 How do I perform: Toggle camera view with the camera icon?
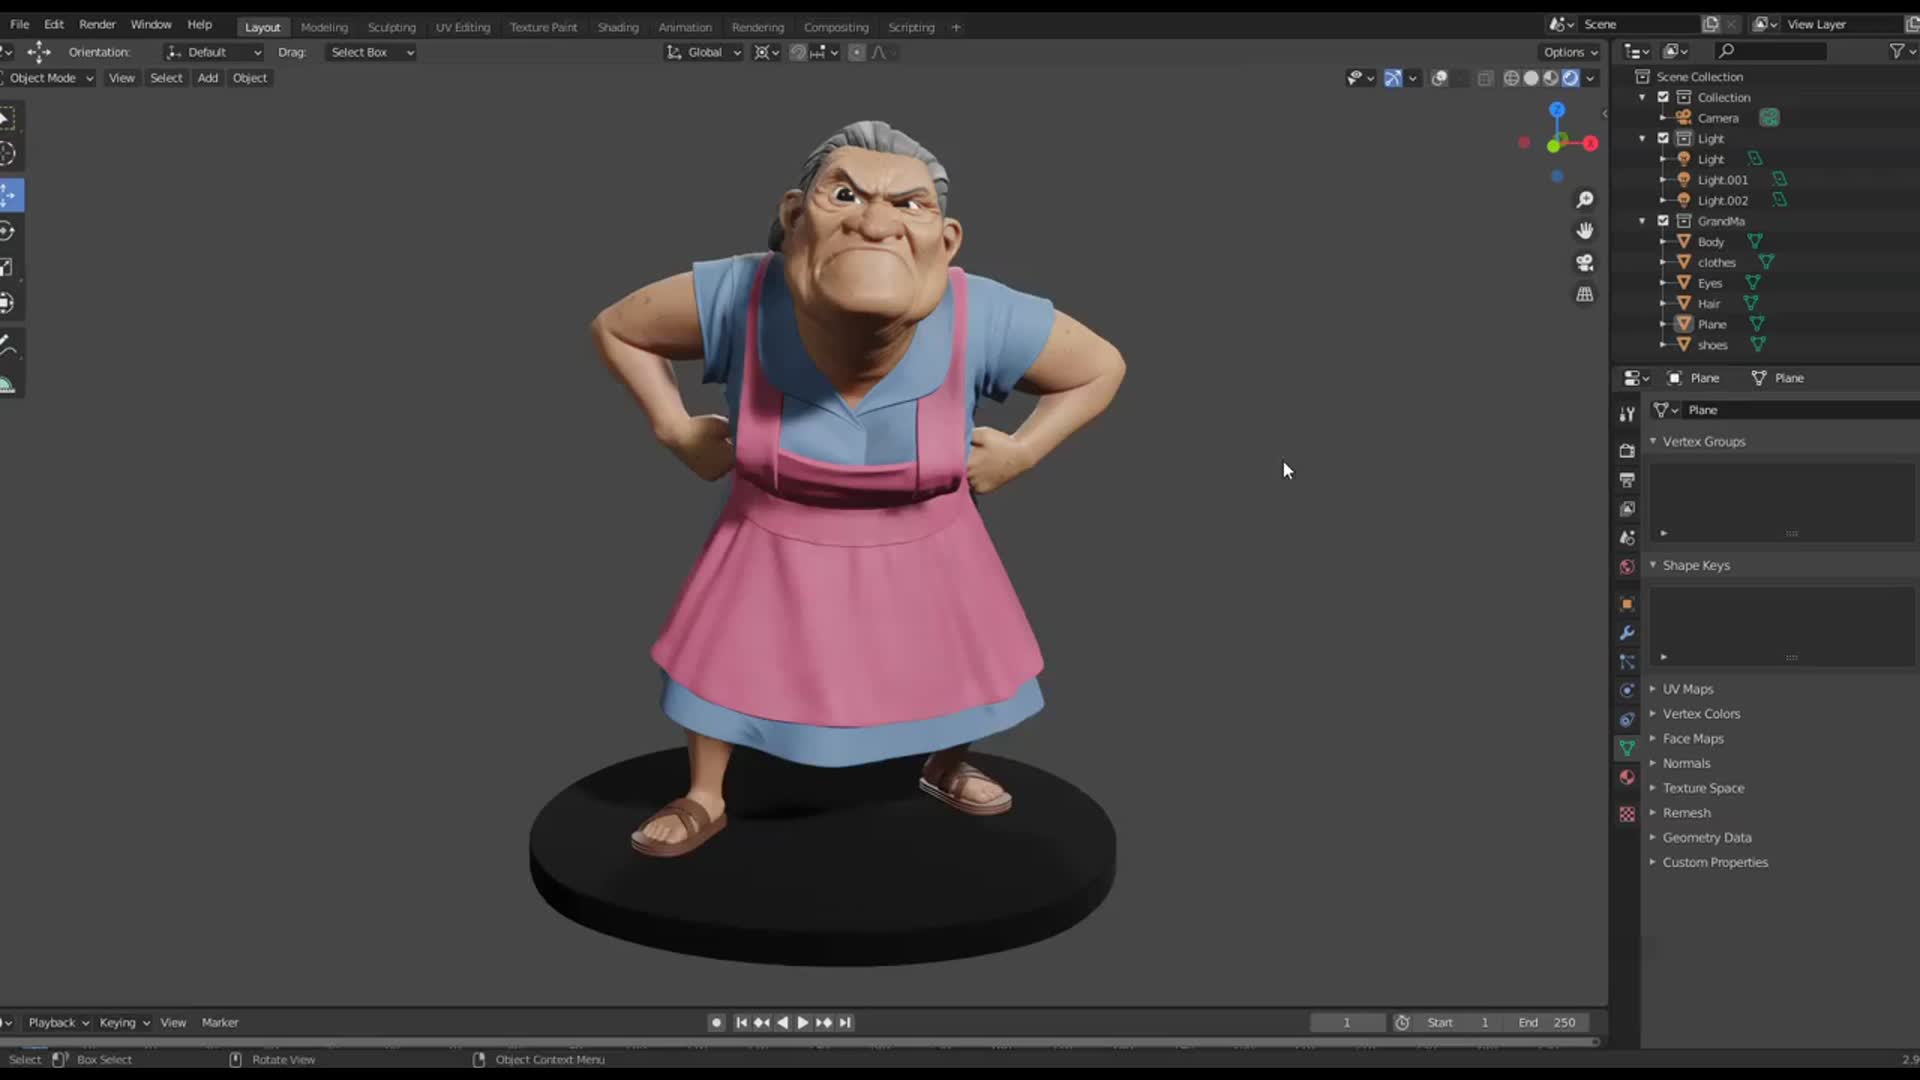(1585, 263)
